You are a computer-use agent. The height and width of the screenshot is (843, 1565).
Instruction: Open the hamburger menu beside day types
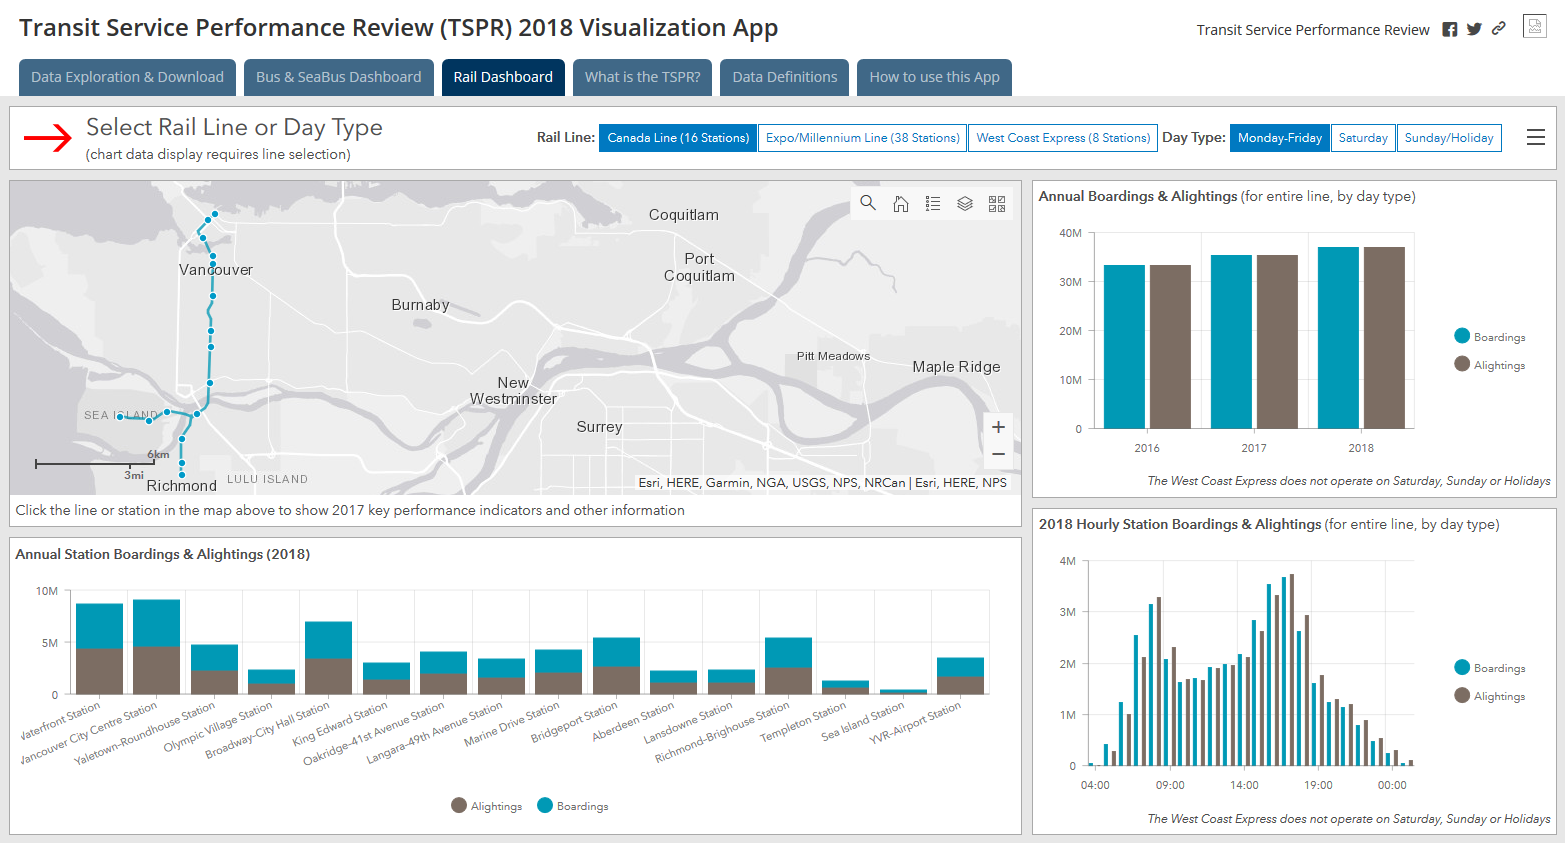coord(1536,137)
